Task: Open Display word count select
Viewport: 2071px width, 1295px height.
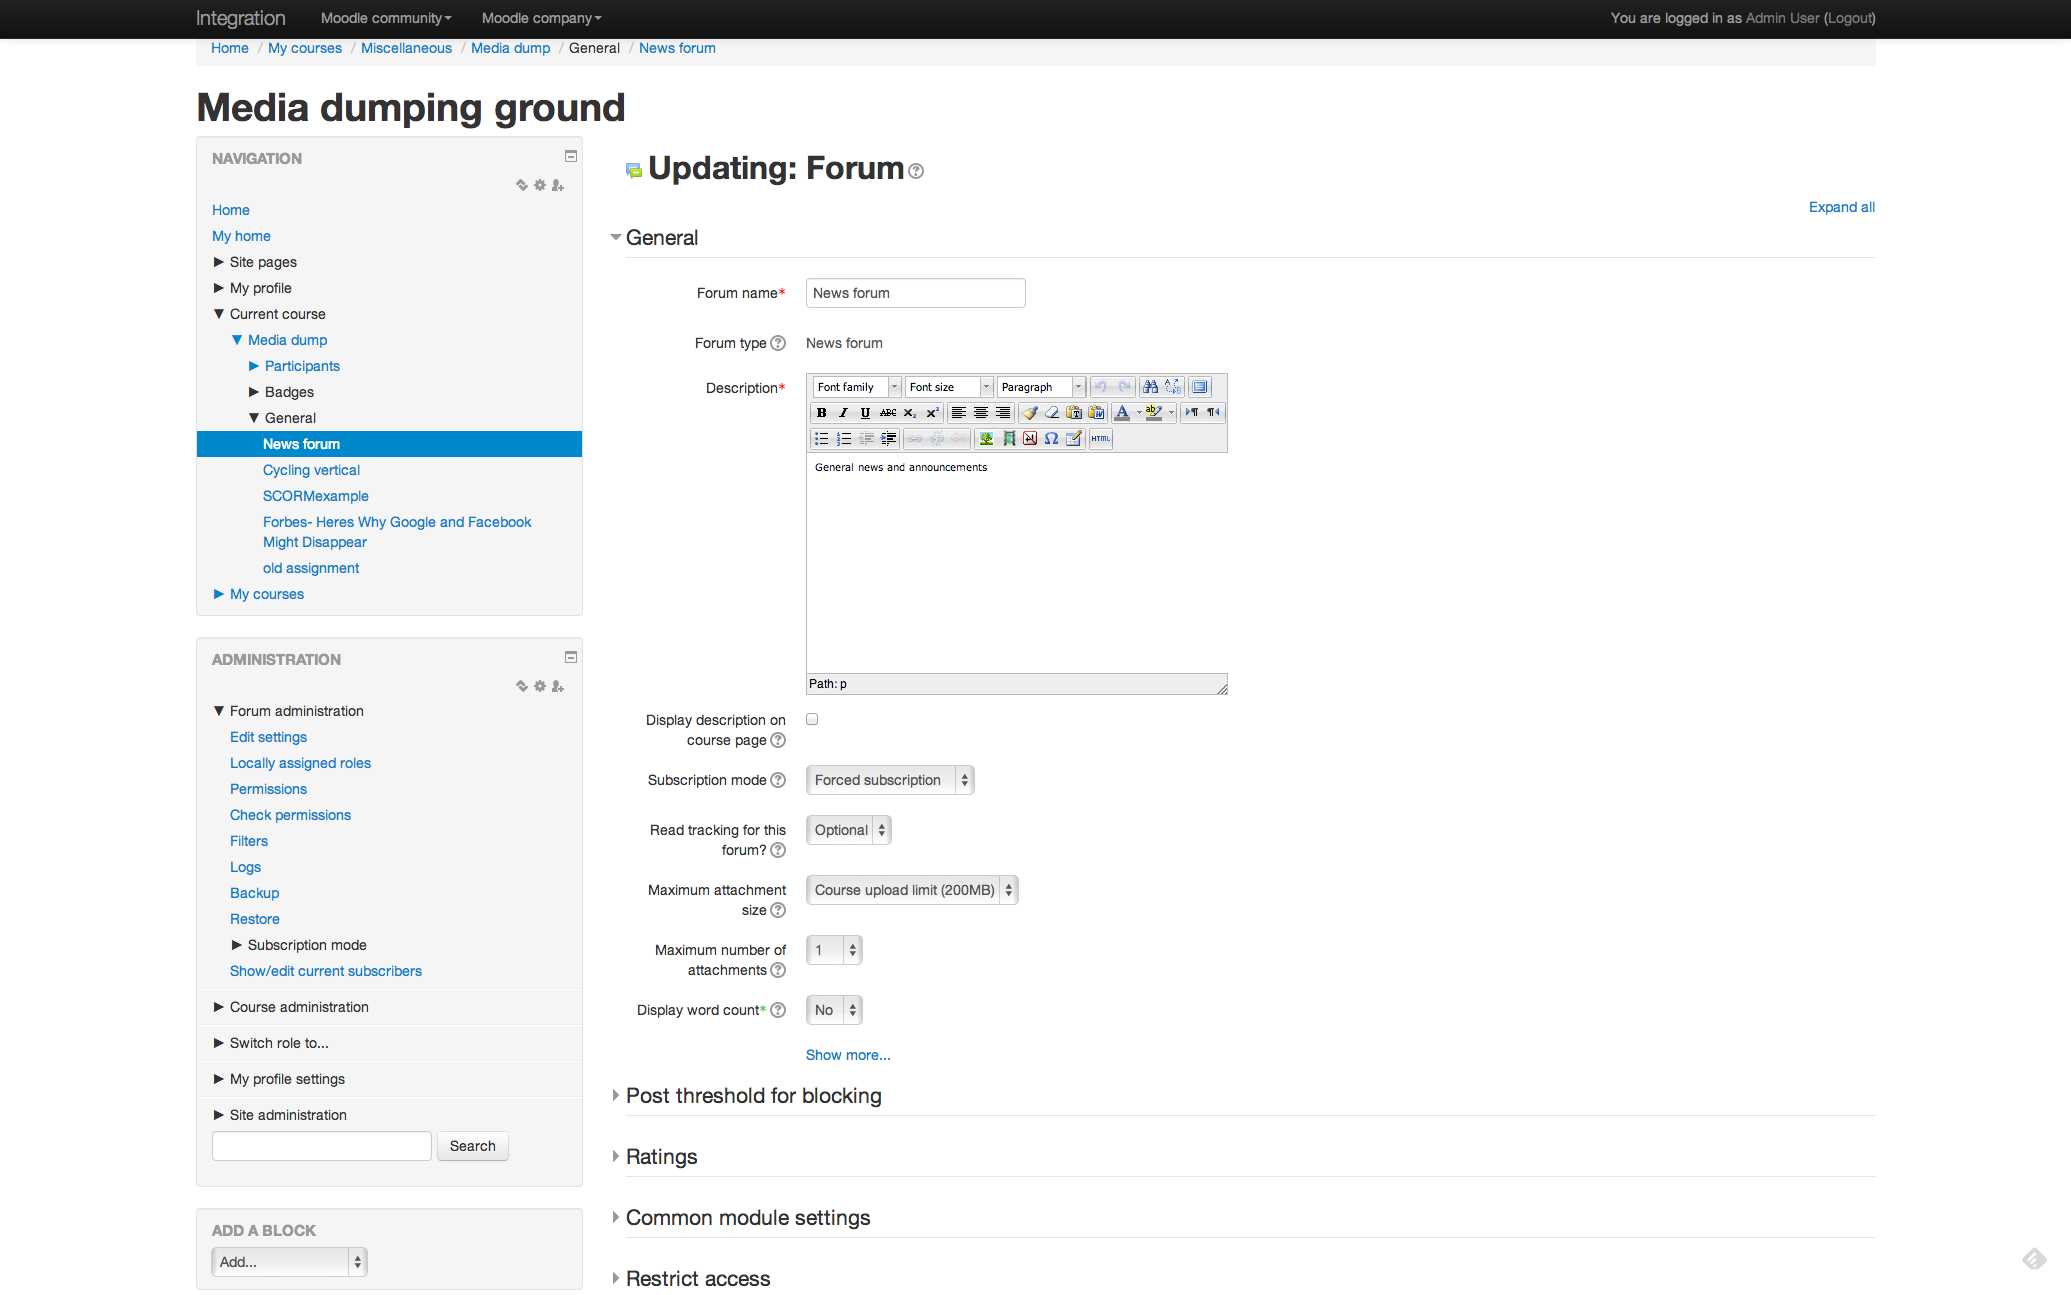Action: 834,1010
